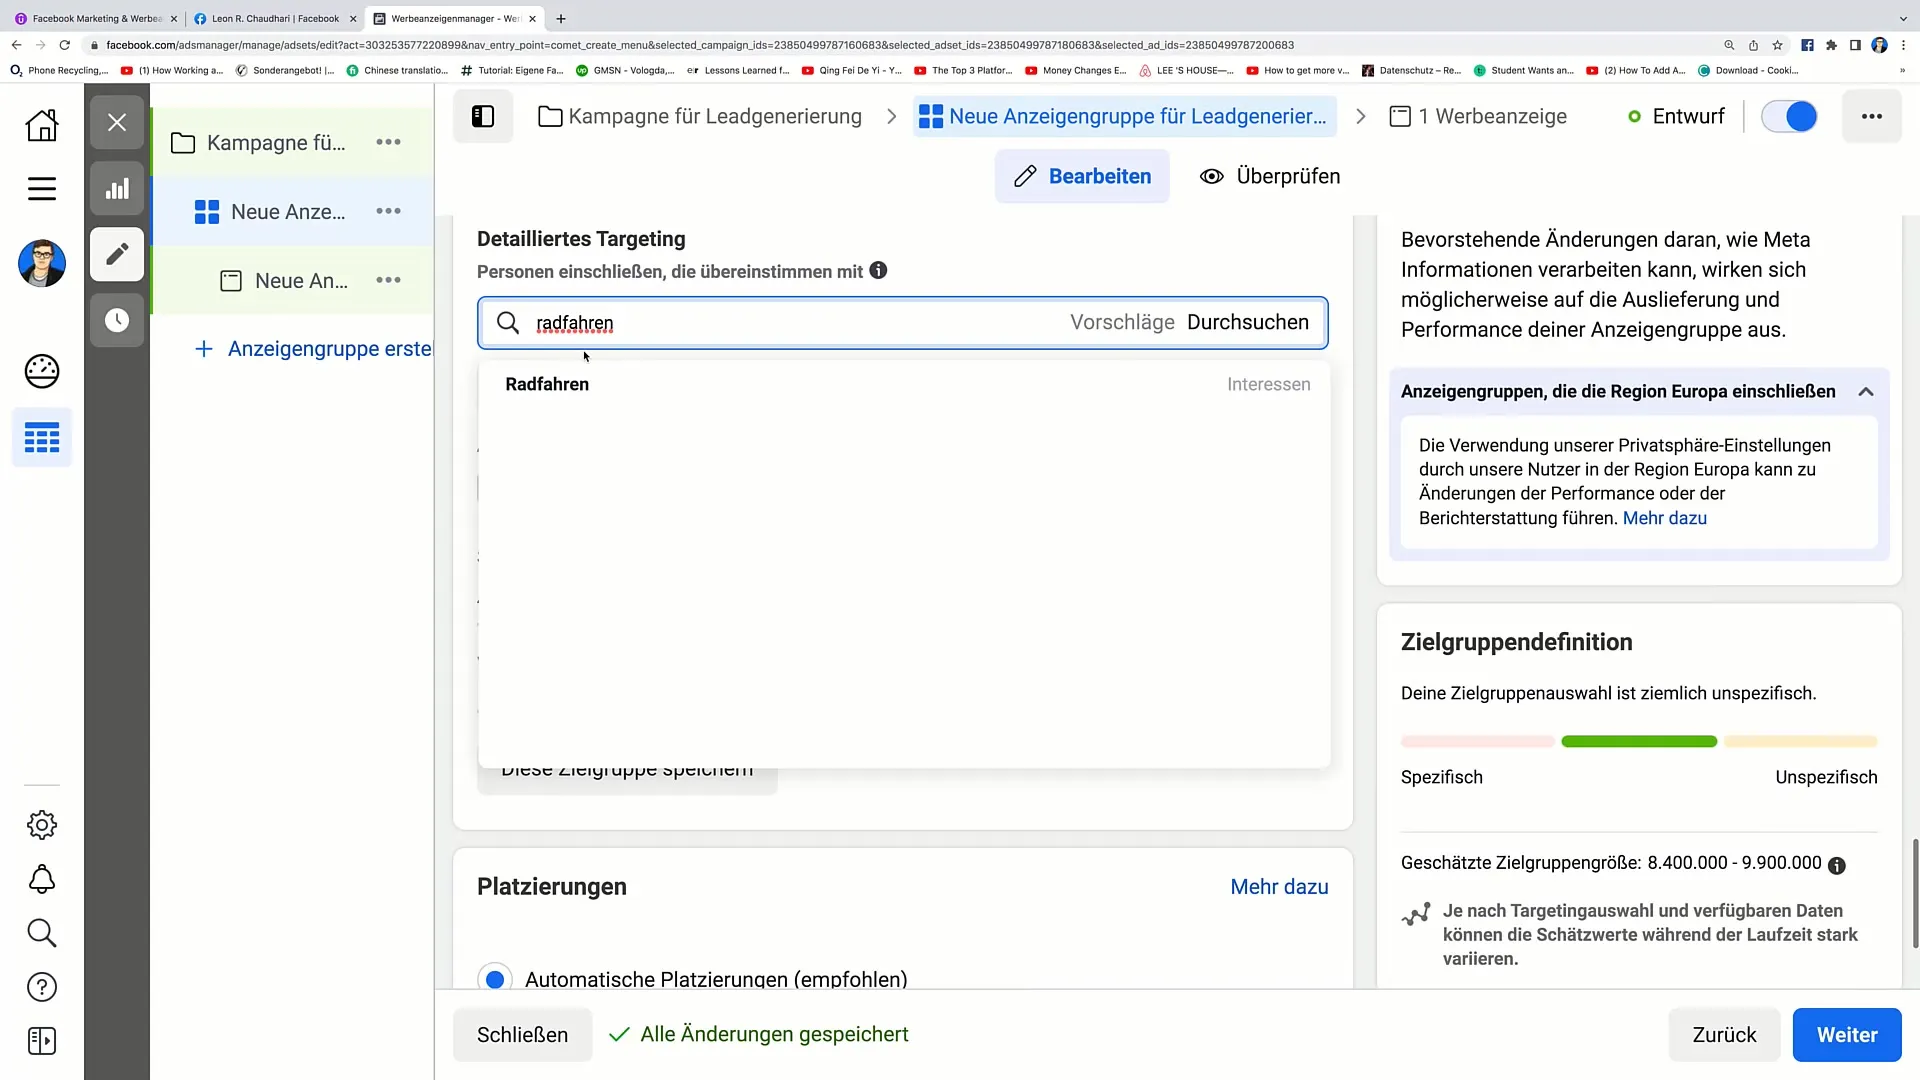Open the three-dot more options menu at top right
Image resolution: width=1920 pixels, height=1080 pixels.
1871,116
